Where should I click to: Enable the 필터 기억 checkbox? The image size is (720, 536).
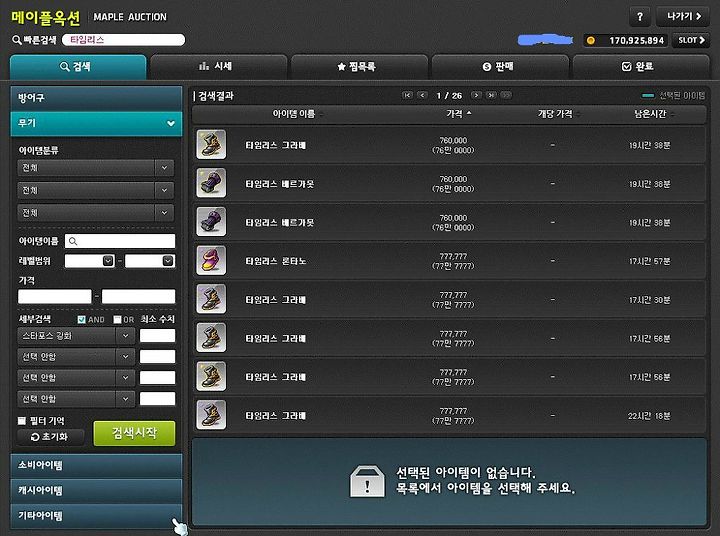(22, 421)
